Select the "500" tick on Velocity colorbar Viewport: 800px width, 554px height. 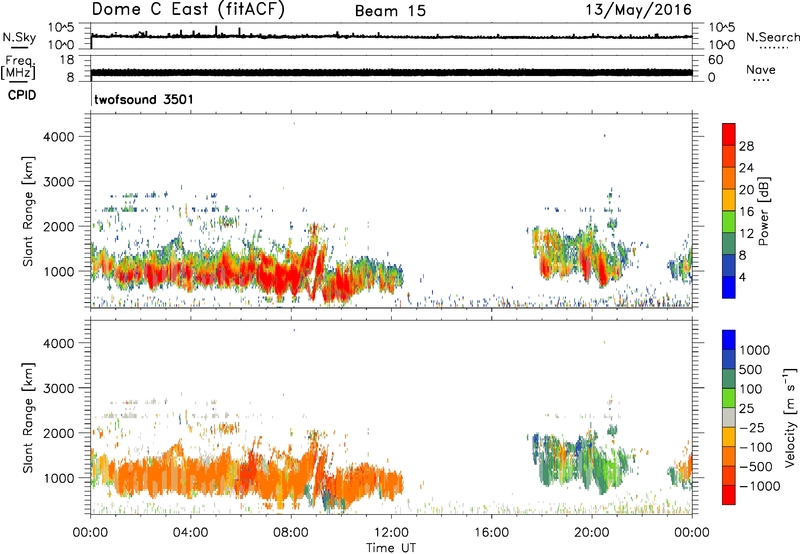(x=751, y=369)
